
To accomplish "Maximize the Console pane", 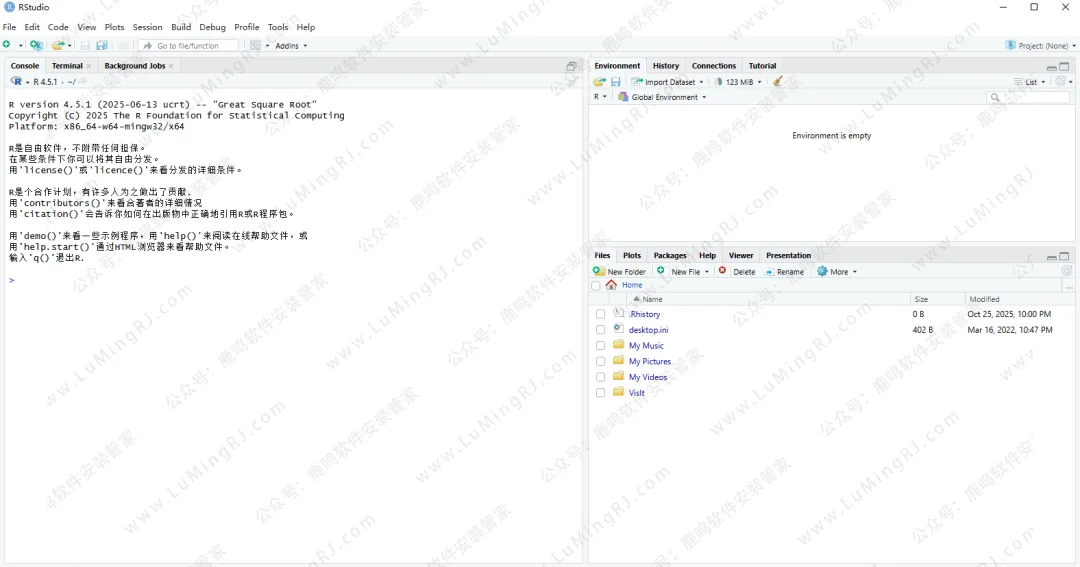I will click(x=572, y=66).
